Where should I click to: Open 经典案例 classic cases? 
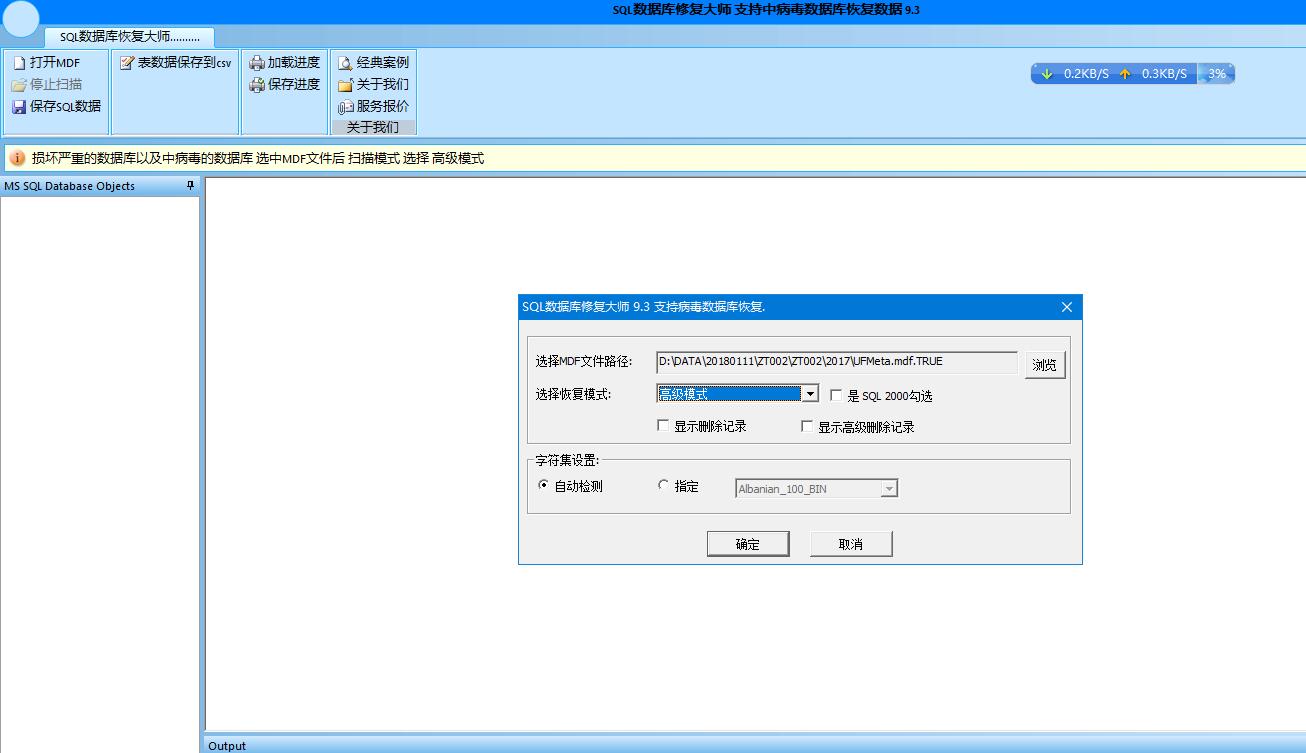click(x=373, y=63)
